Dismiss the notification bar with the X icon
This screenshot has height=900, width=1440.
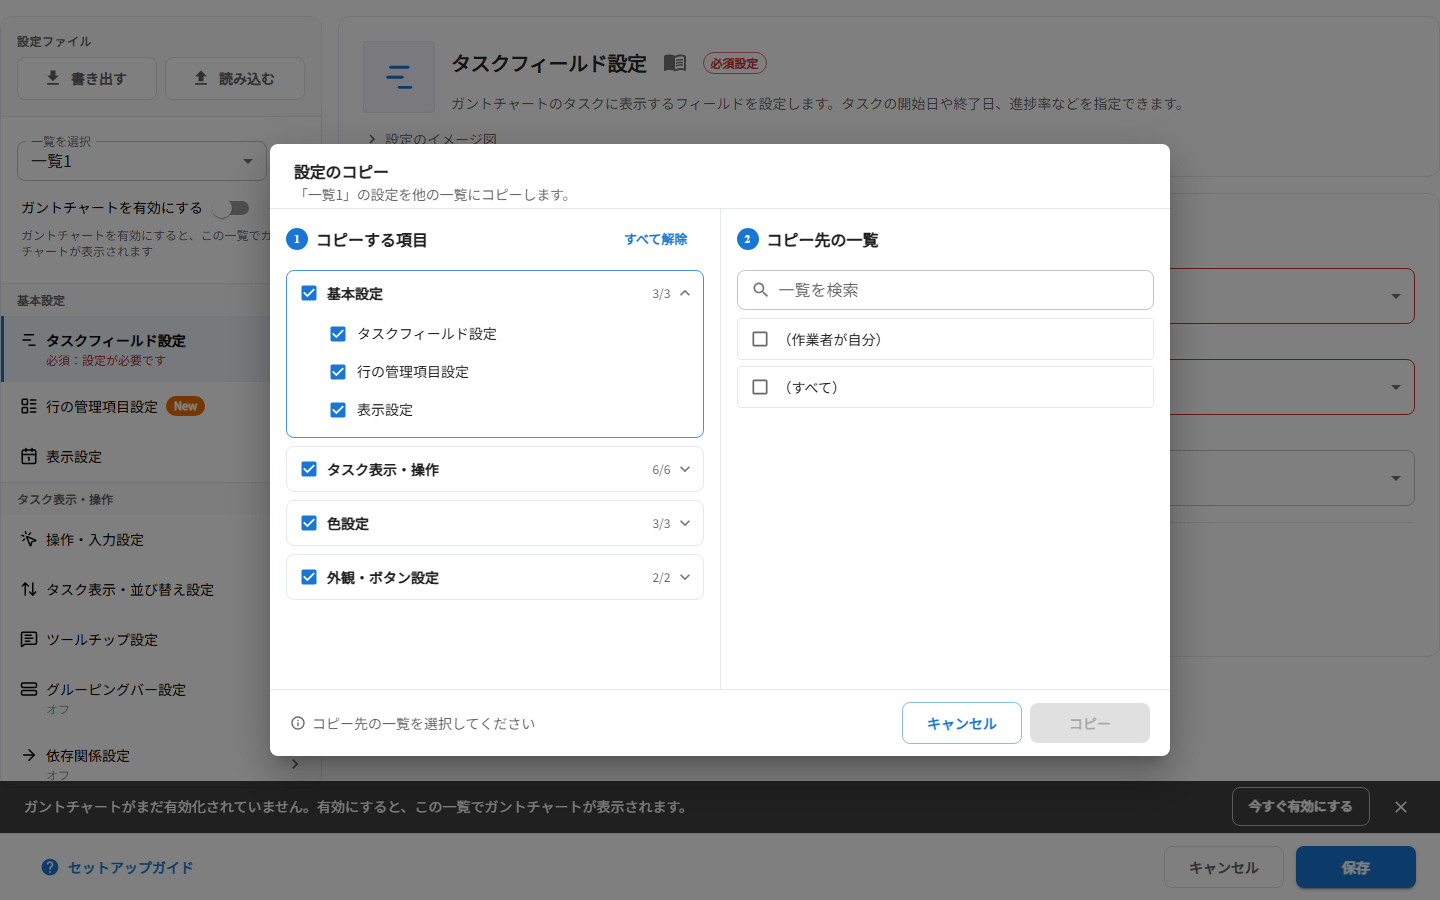(x=1401, y=807)
